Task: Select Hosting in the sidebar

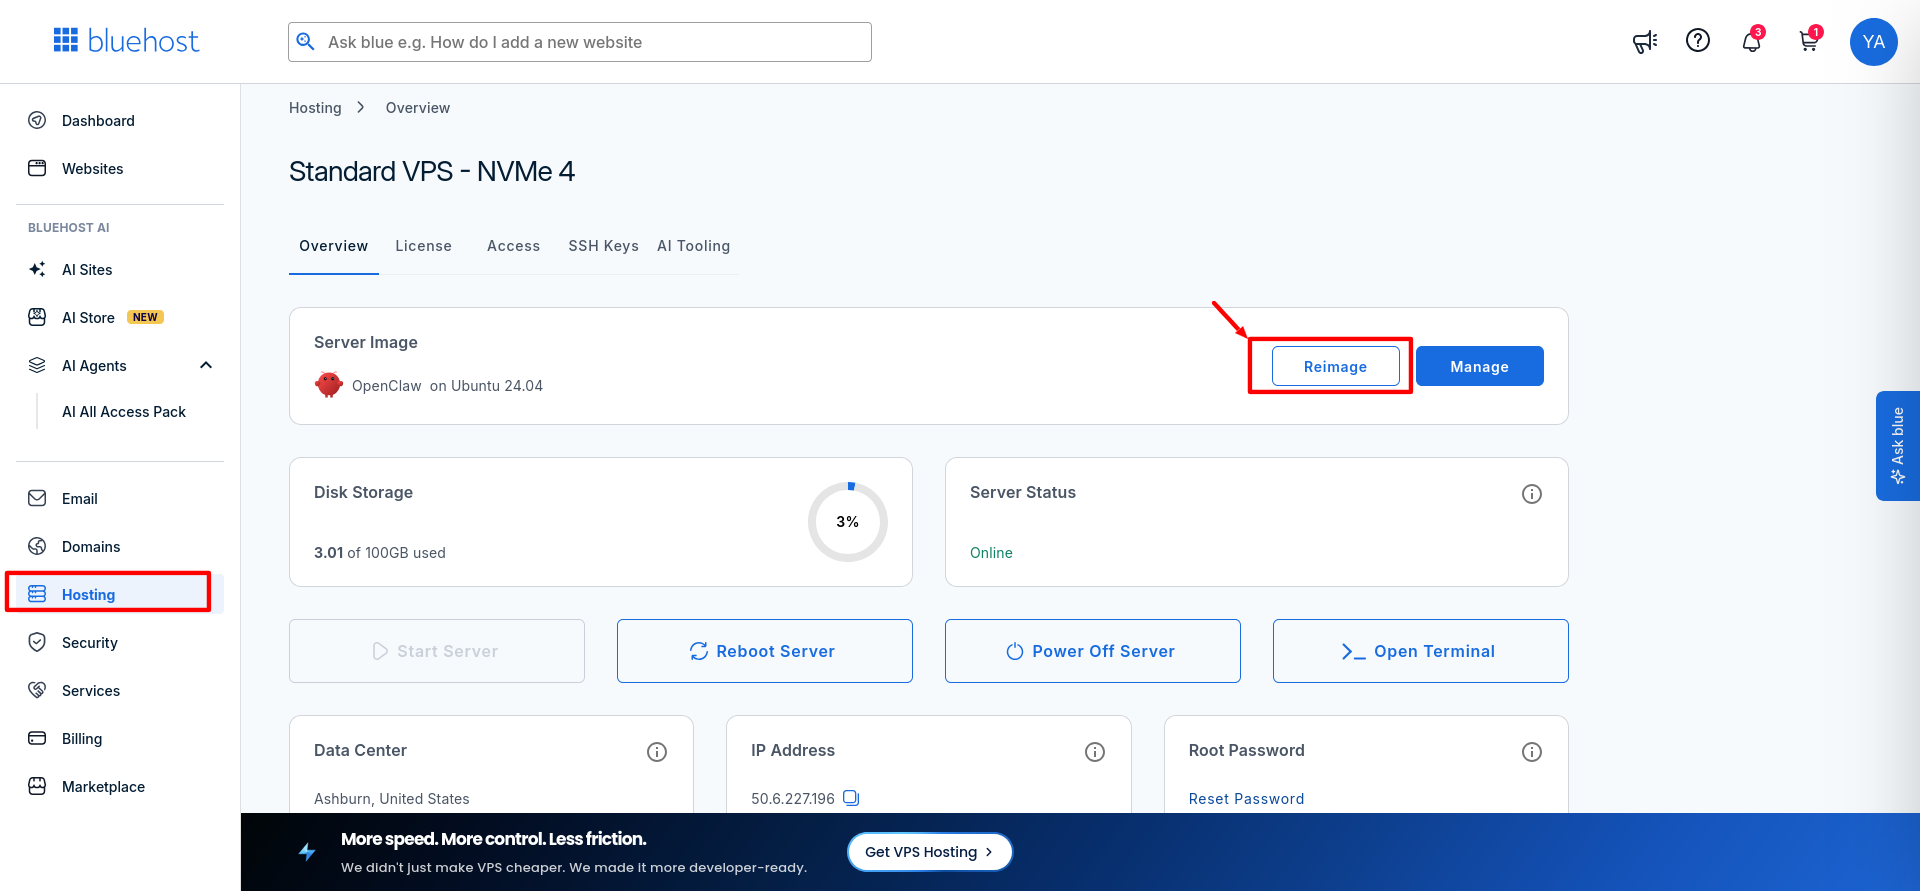Action: point(120,595)
